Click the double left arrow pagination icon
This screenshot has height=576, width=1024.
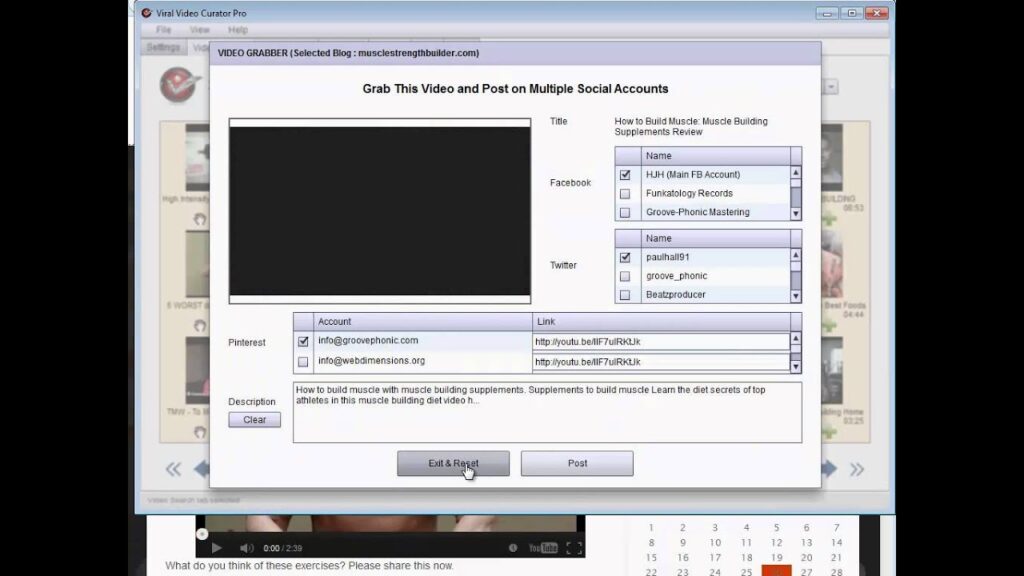pyautogui.click(x=173, y=469)
